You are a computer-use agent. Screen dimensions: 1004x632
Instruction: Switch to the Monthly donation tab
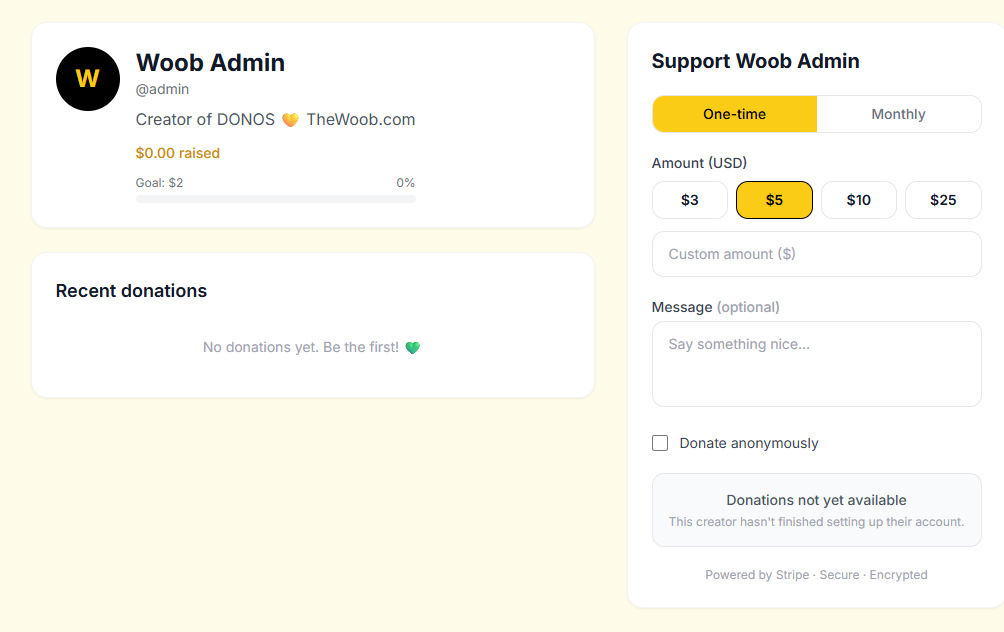[898, 114]
